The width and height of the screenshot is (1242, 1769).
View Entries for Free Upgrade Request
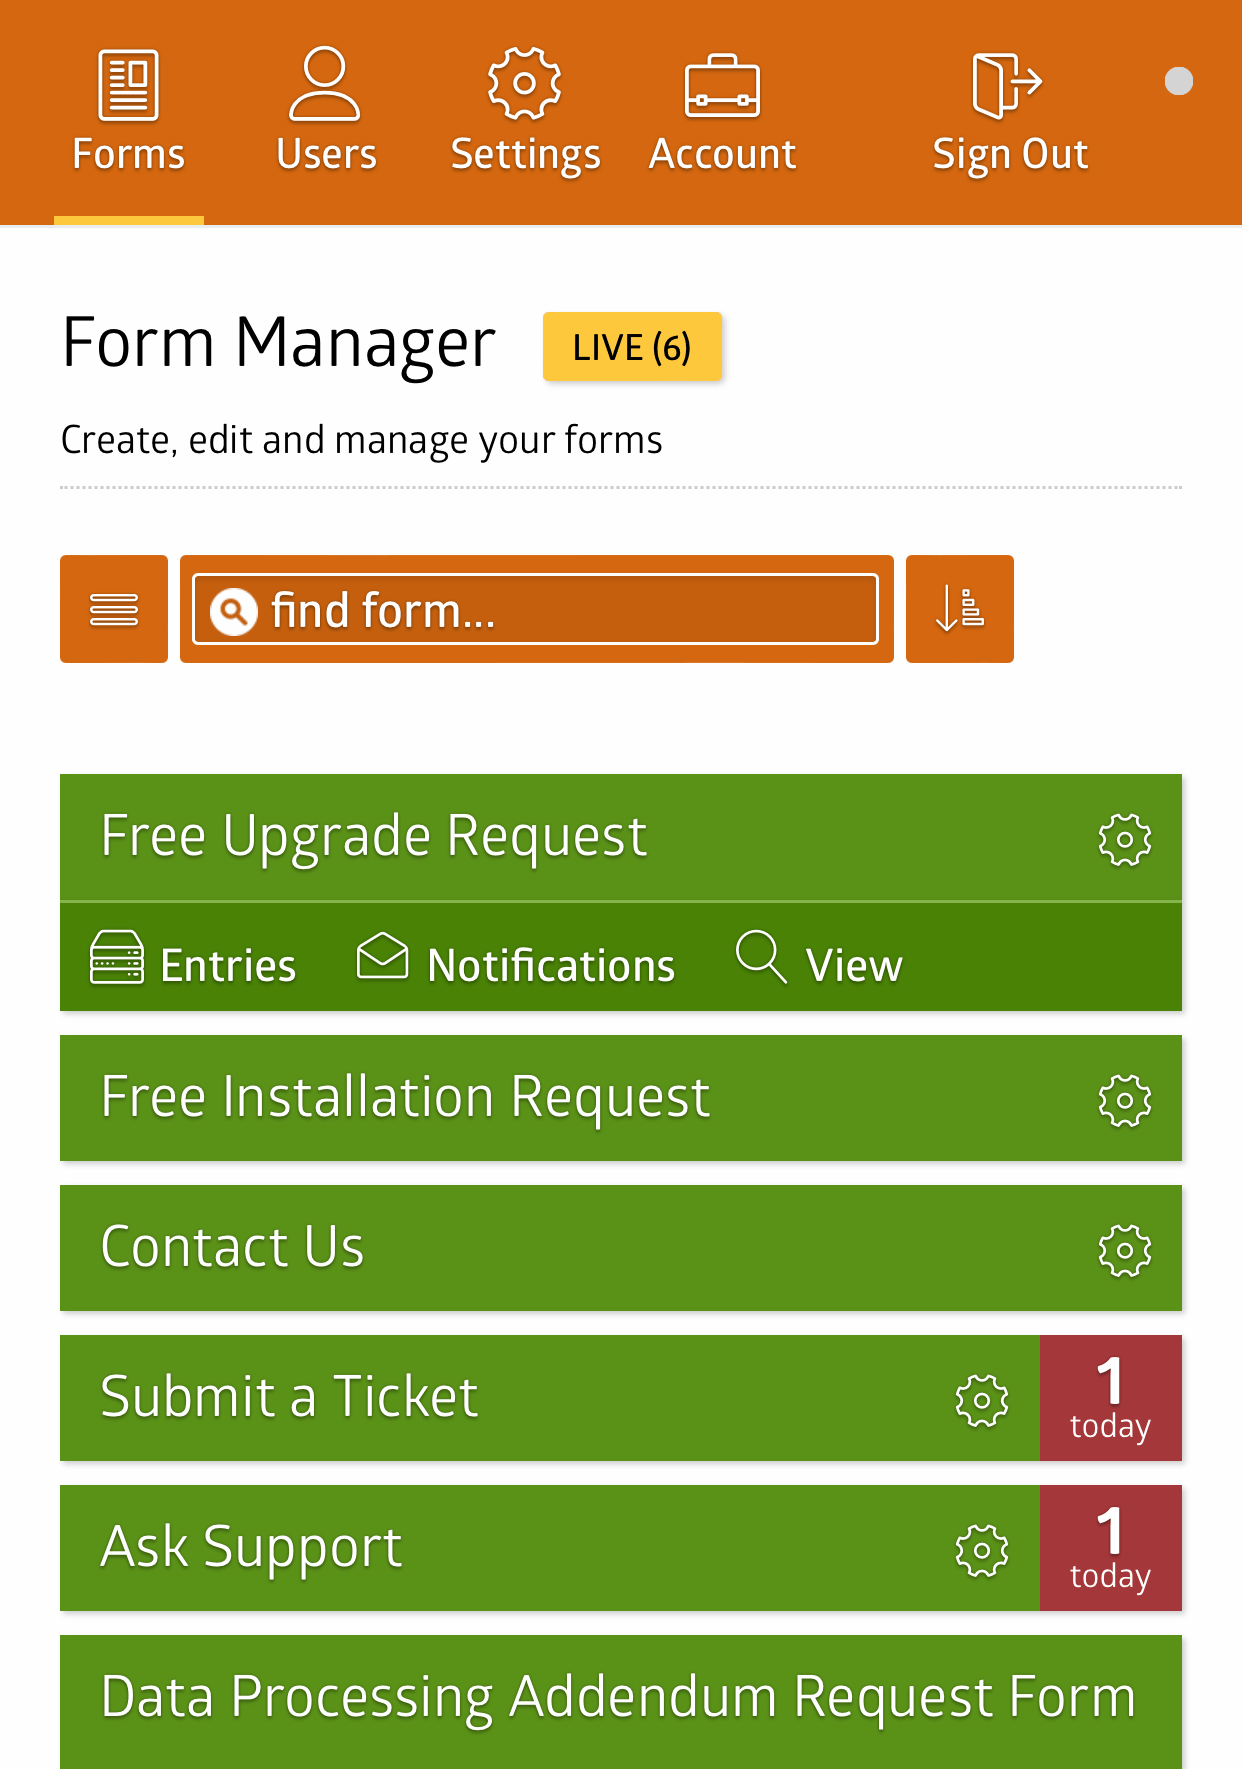193,962
